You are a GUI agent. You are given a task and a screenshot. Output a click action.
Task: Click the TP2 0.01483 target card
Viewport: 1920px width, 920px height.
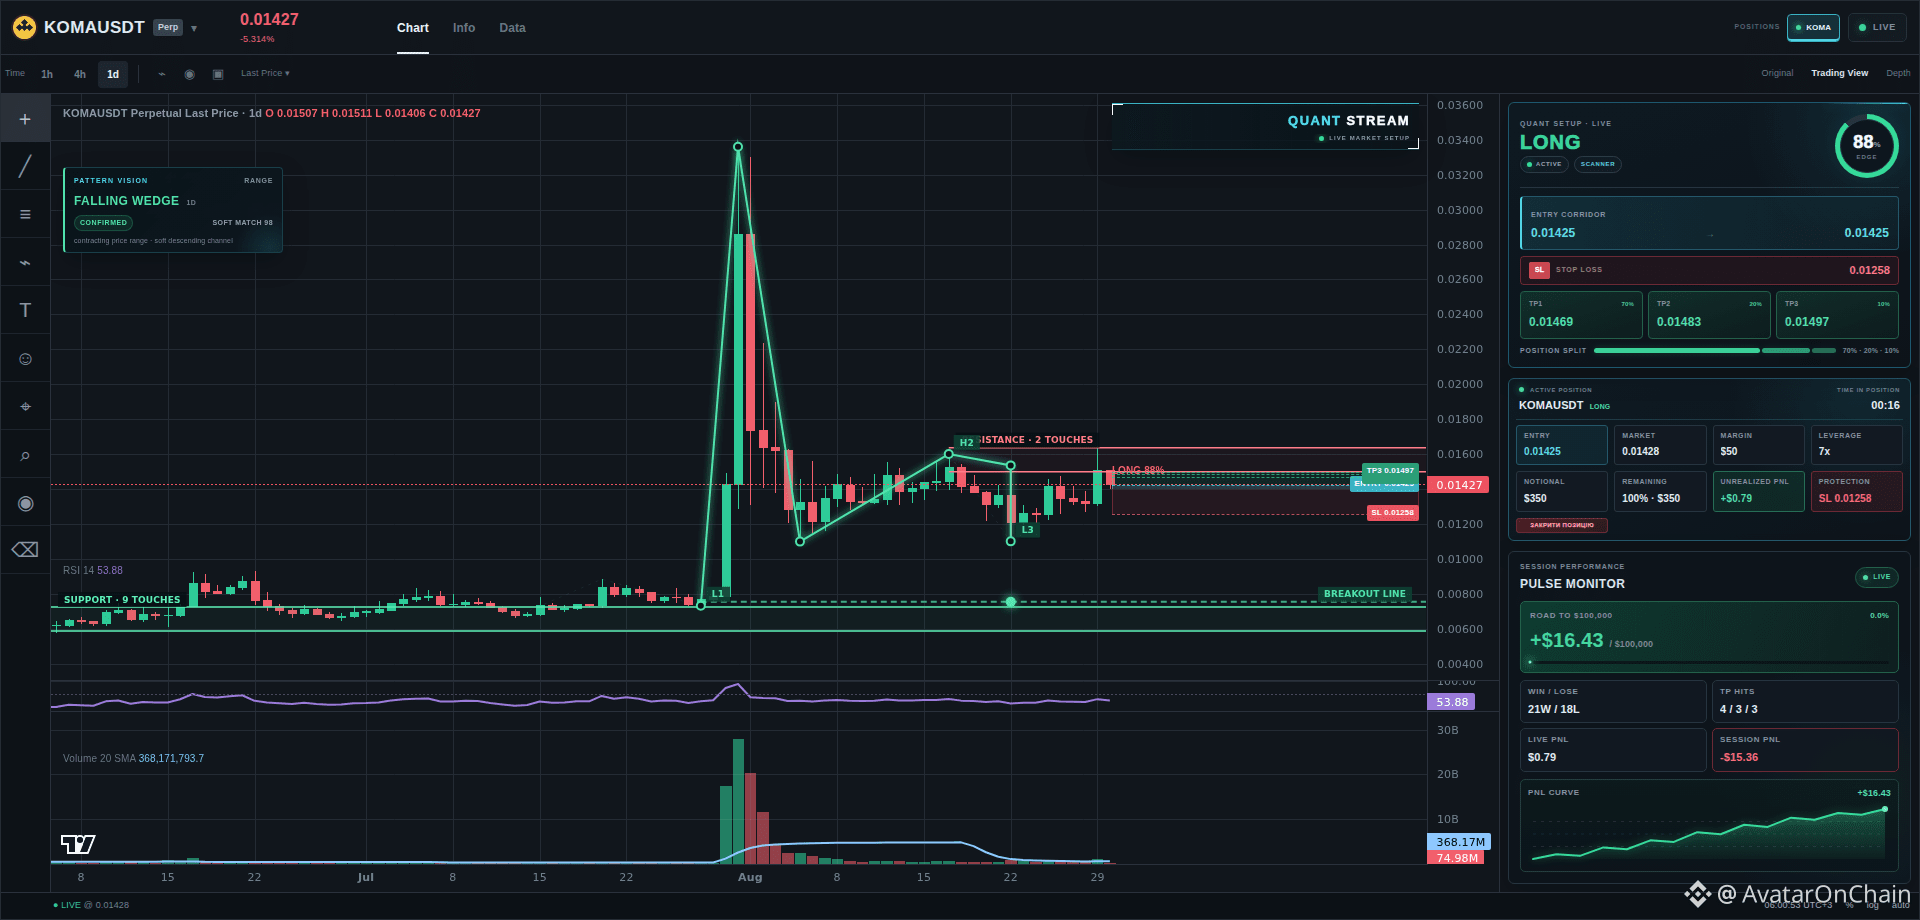1709,314
